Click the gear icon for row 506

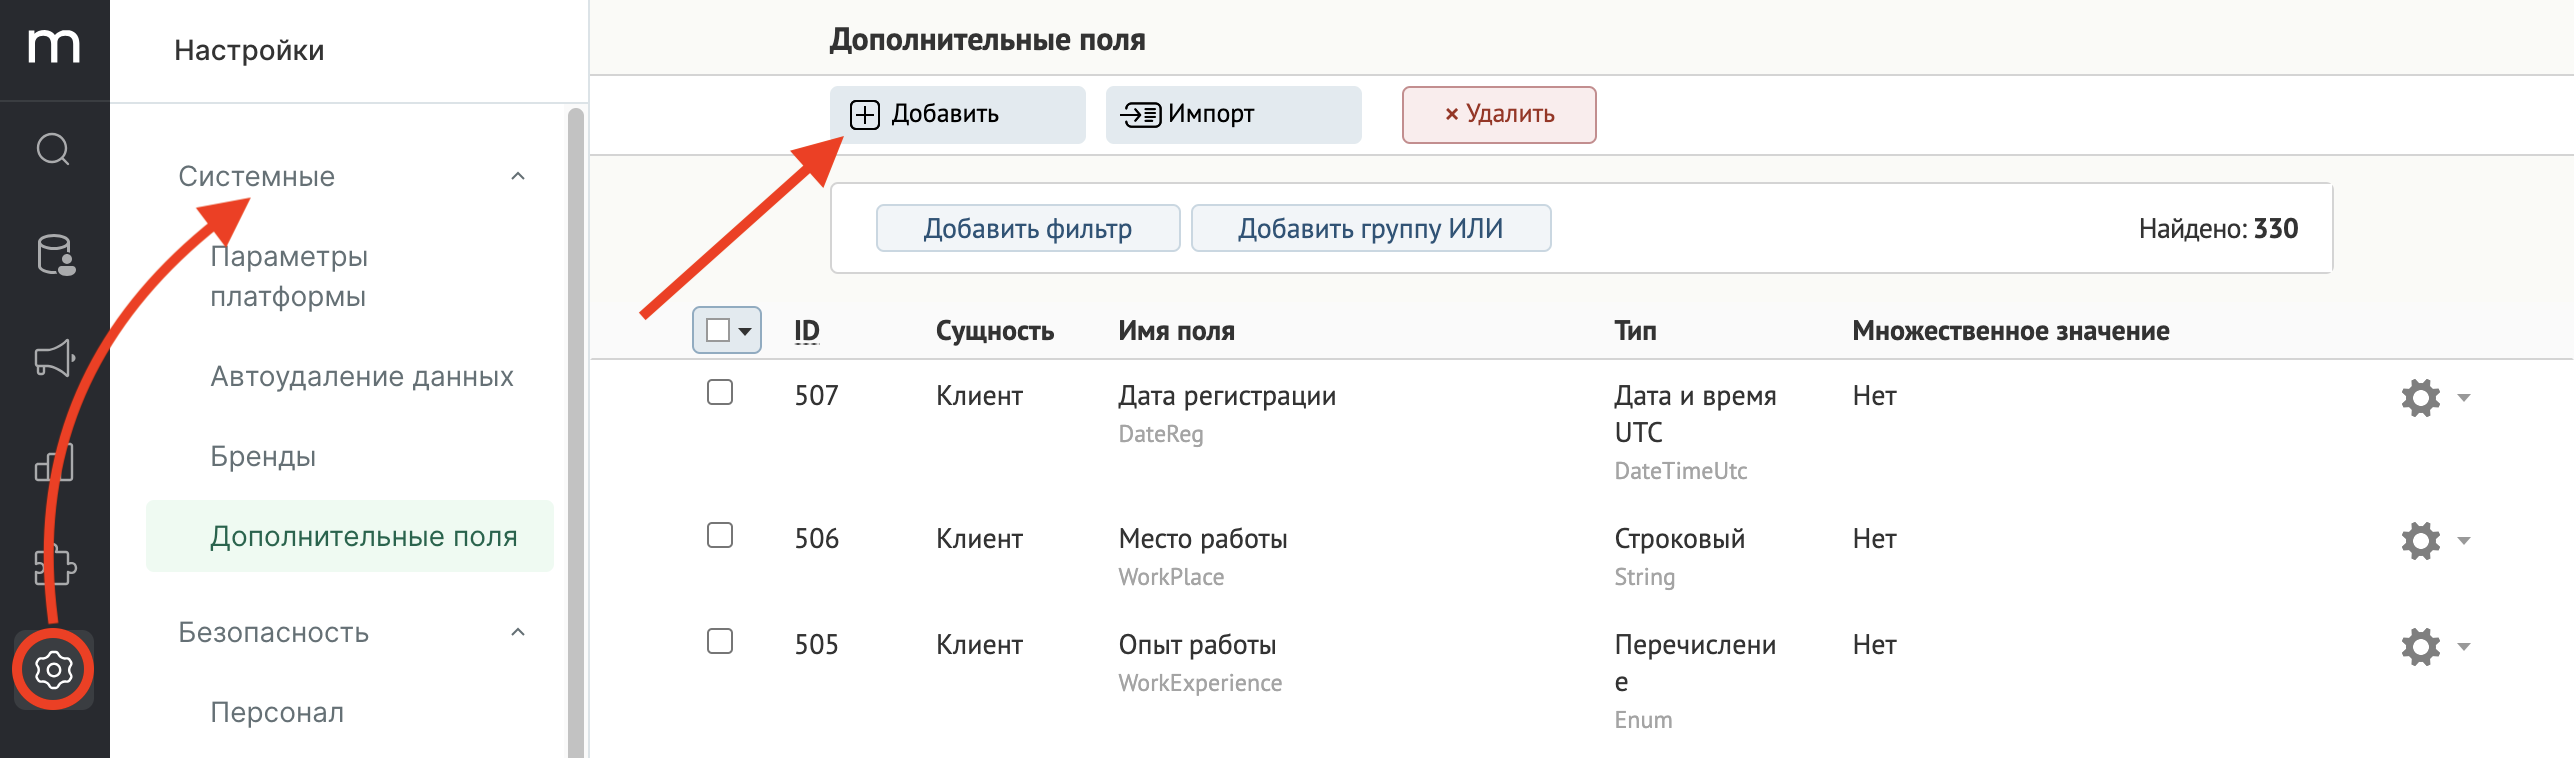point(2421,540)
